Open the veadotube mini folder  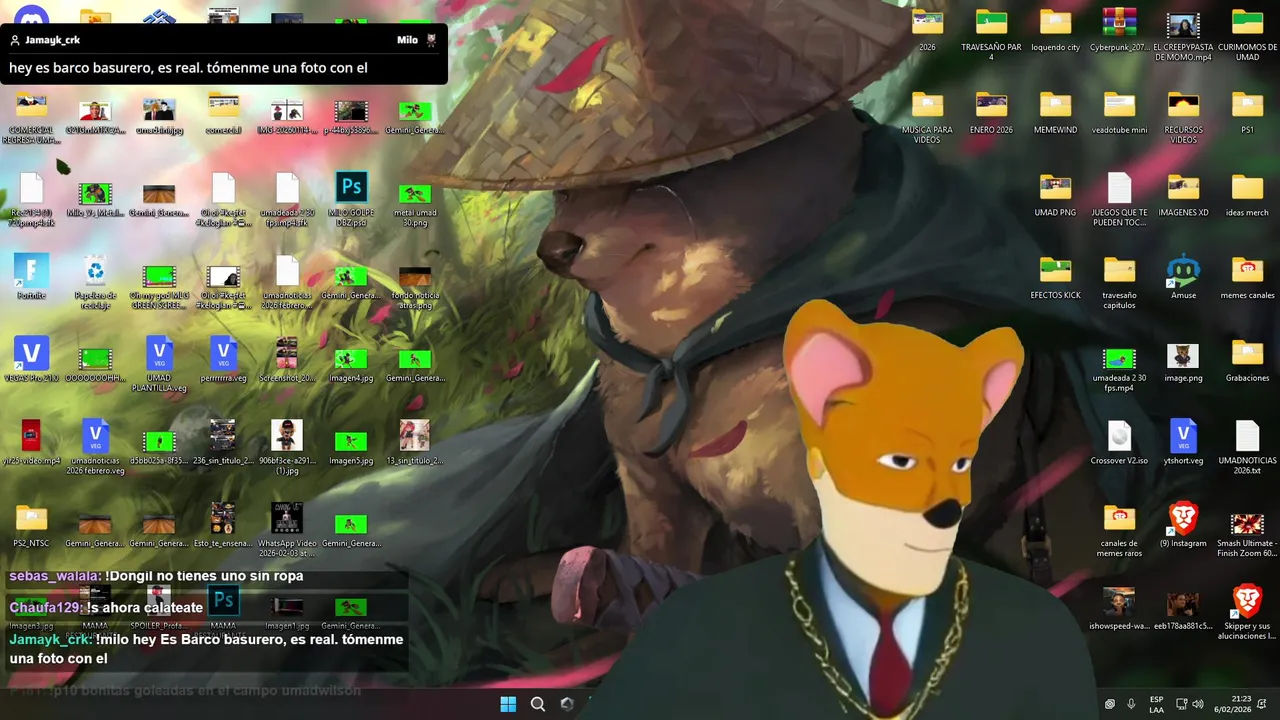(x=1119, y=113)
